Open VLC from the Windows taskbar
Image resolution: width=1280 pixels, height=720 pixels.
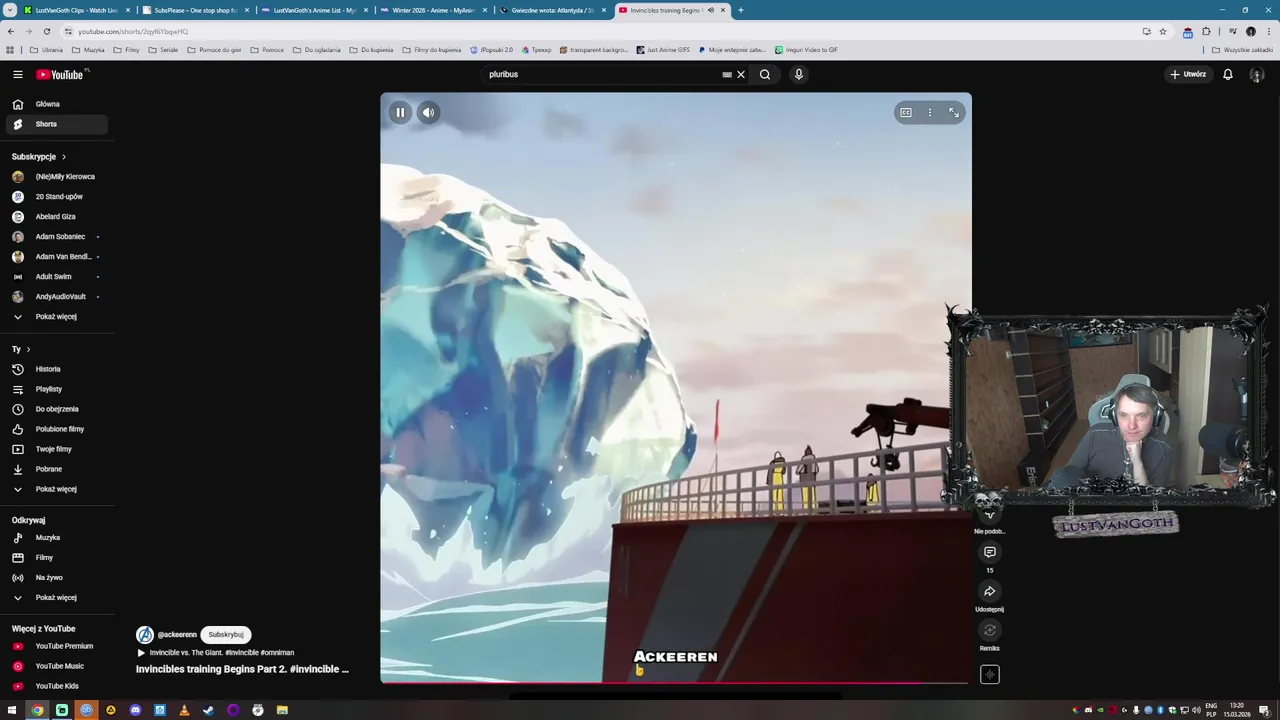(184, 710)
